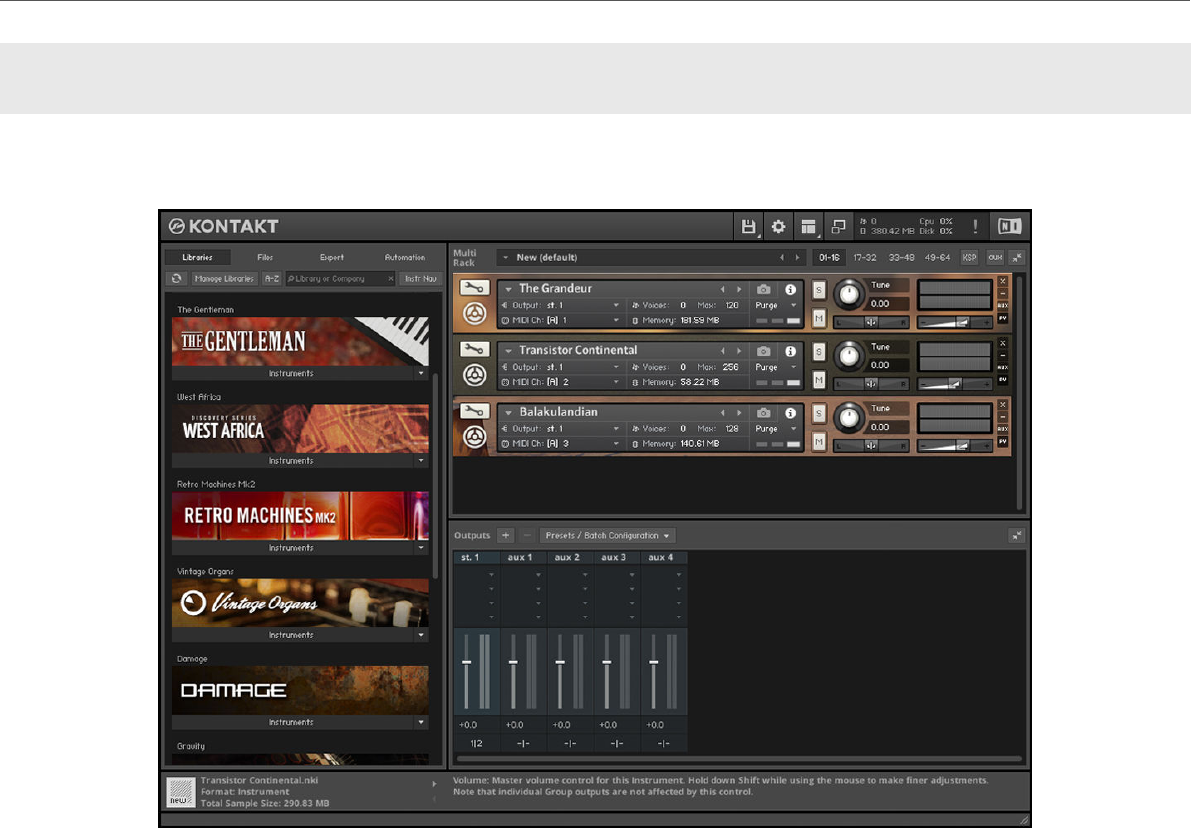Open the Purge menu for Balakulandian
1191x828 pixels.
(776, 428)
